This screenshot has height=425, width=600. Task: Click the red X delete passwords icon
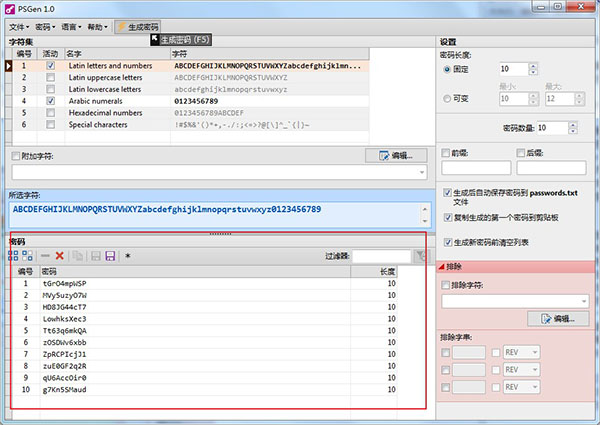click(60, 256)
